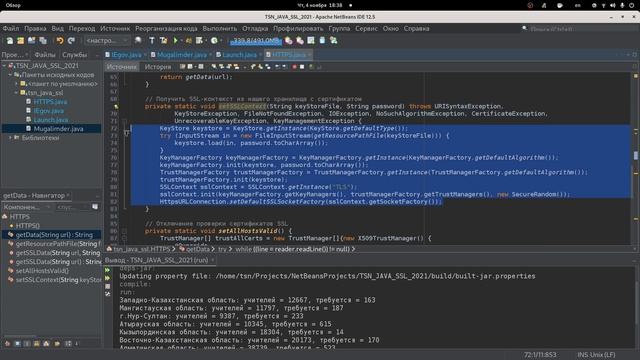Open the dropdown arrow beside Profile Project
This screenshot has width=640, height=360.
[x=206, y=40]
